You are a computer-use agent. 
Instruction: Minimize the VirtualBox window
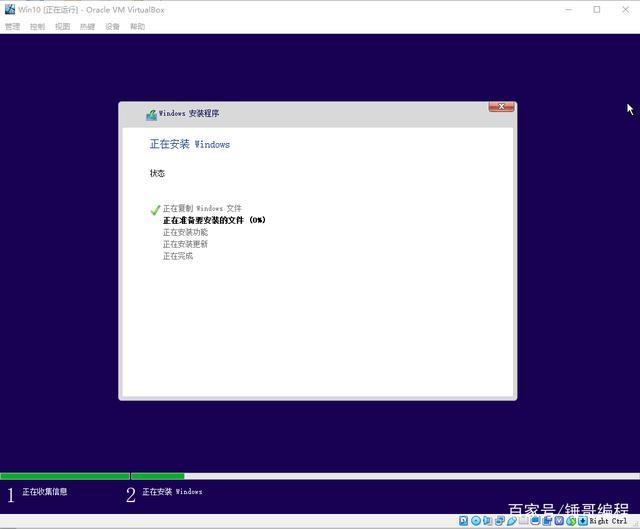569,10
